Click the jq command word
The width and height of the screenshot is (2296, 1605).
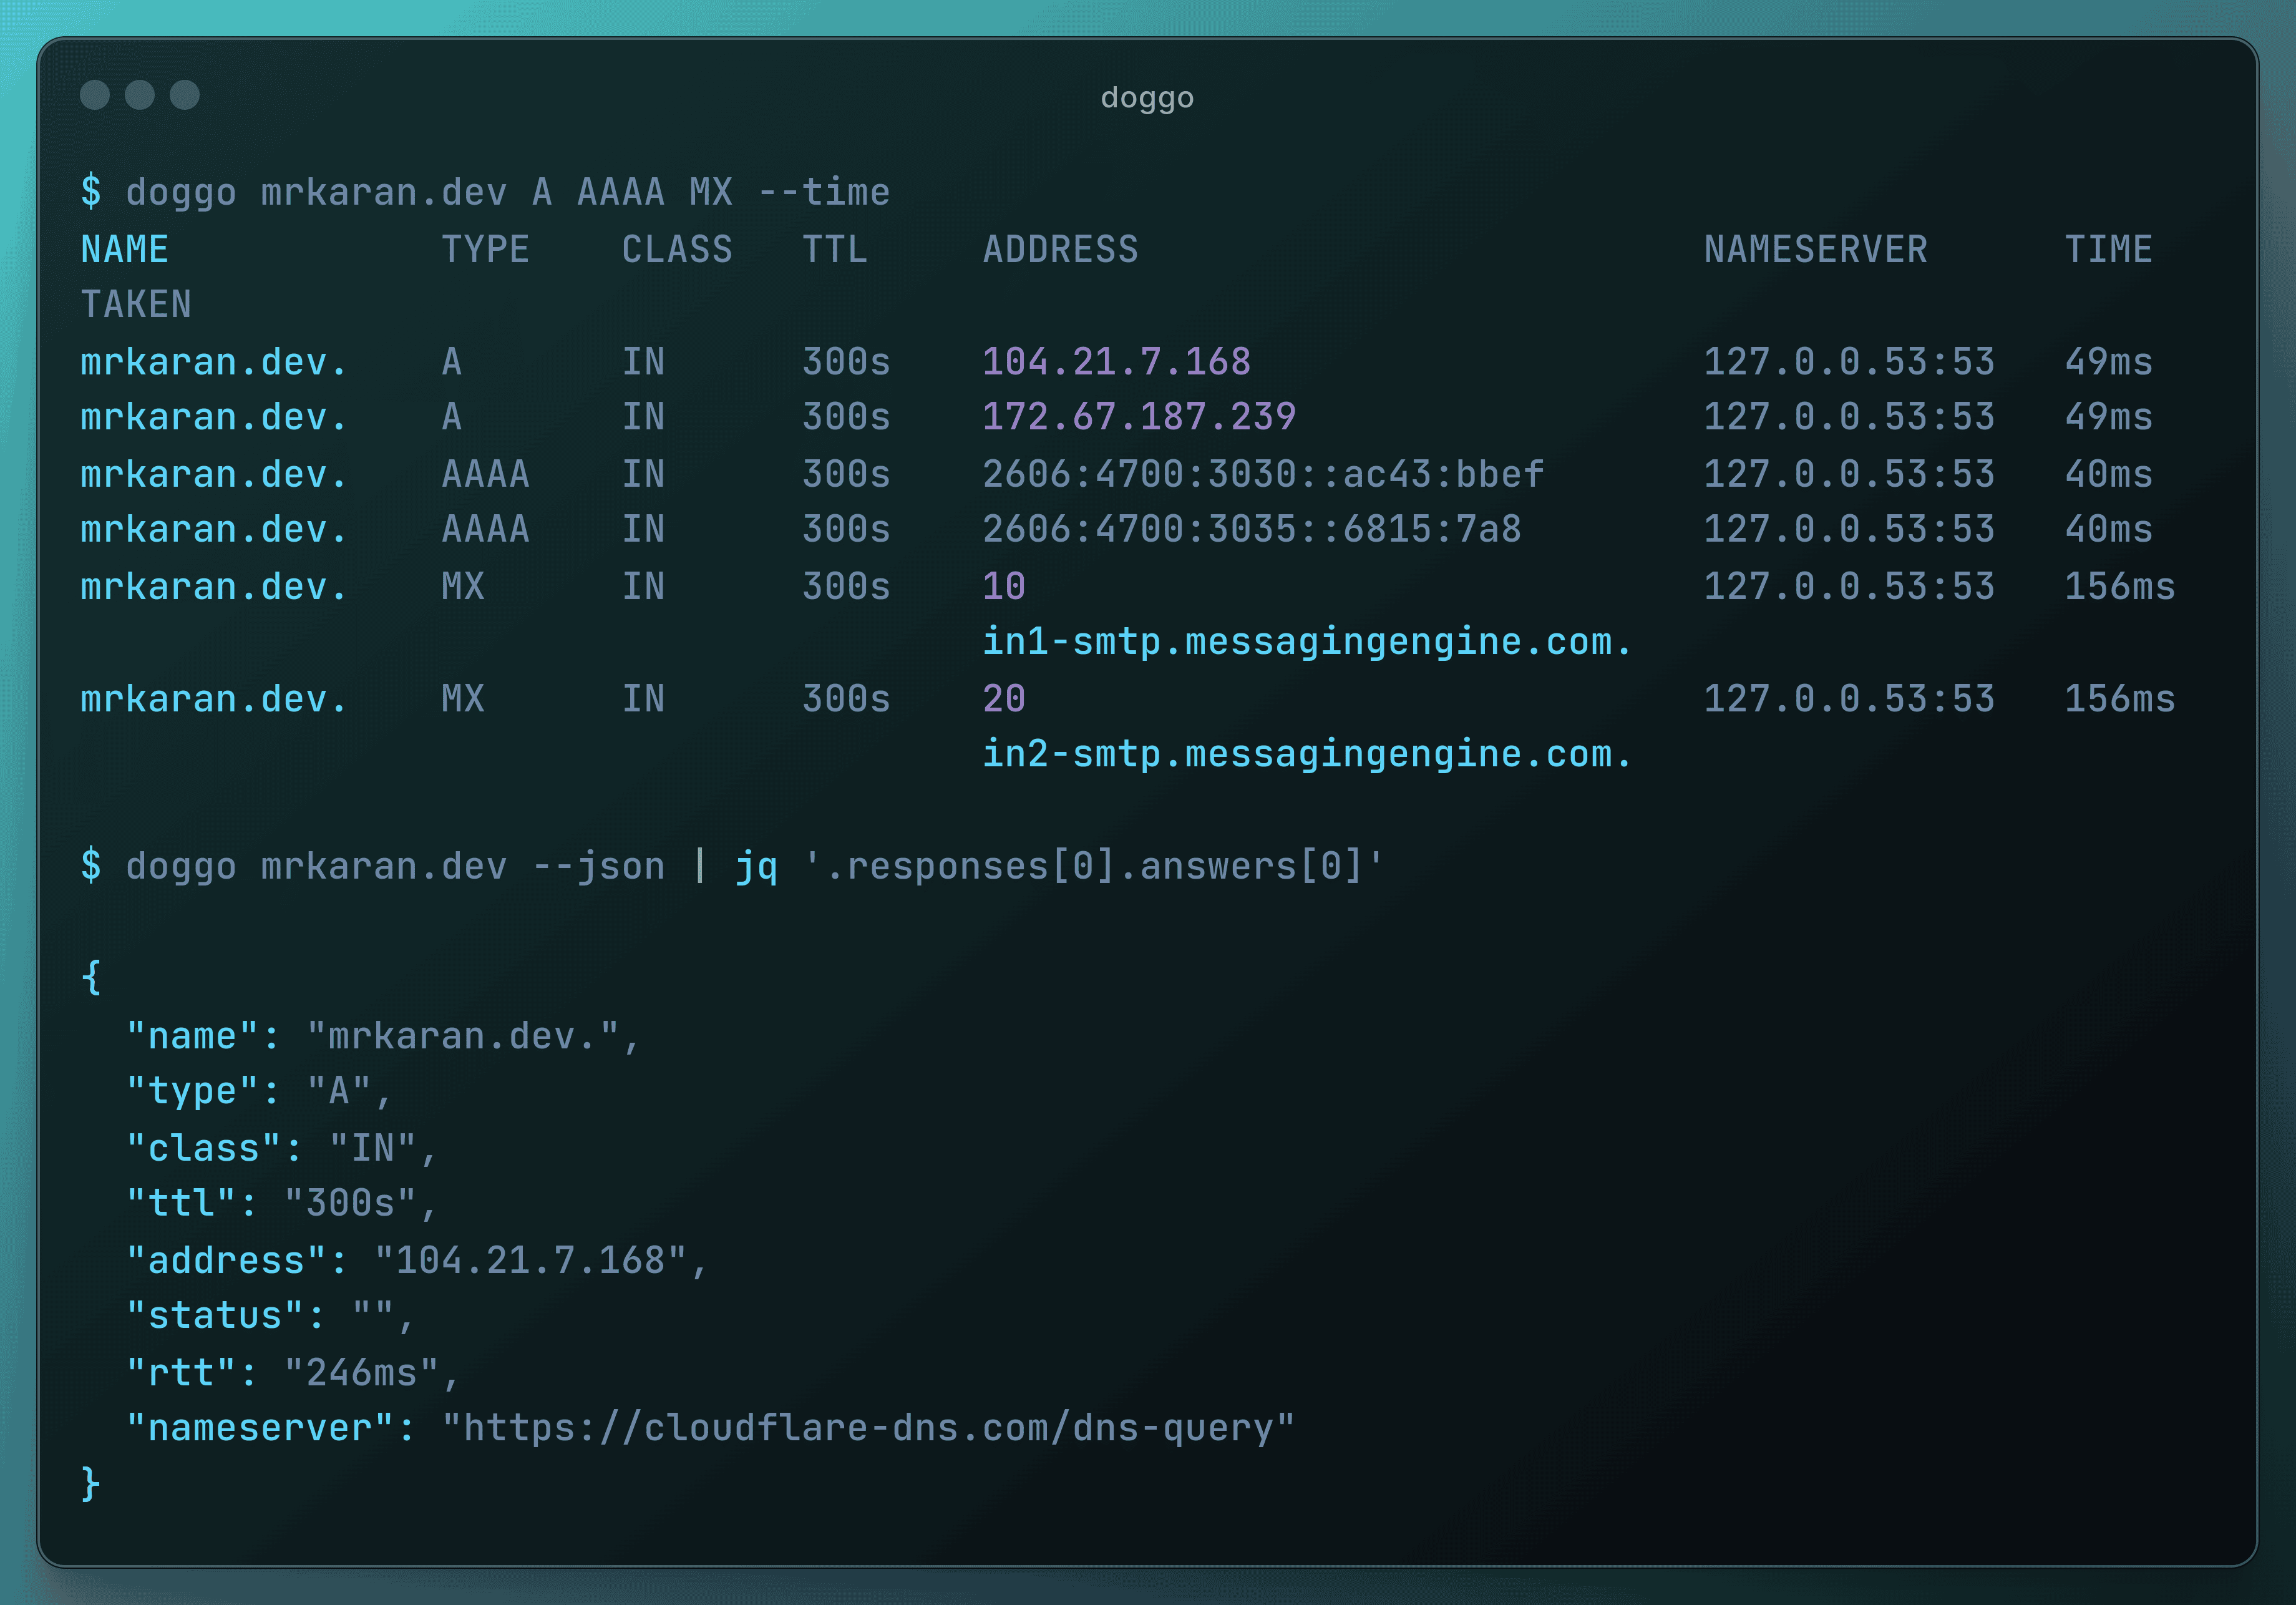pos(756,866)
